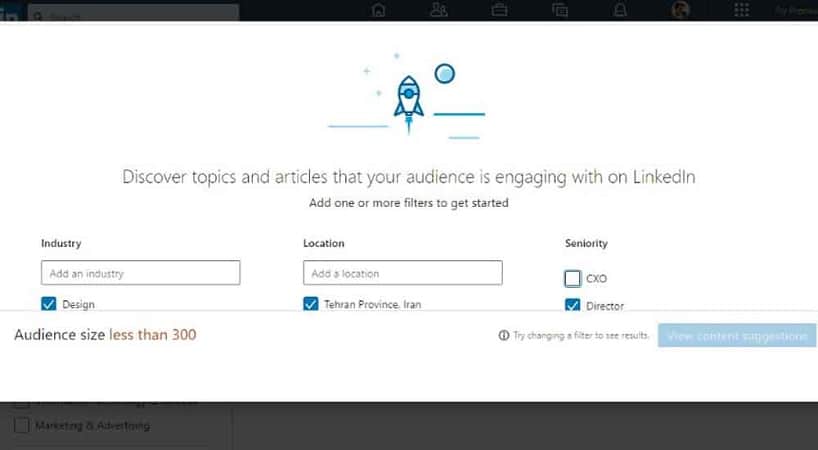Open the Work apps grid icon
818x450 pixels.
click(741, 10)
